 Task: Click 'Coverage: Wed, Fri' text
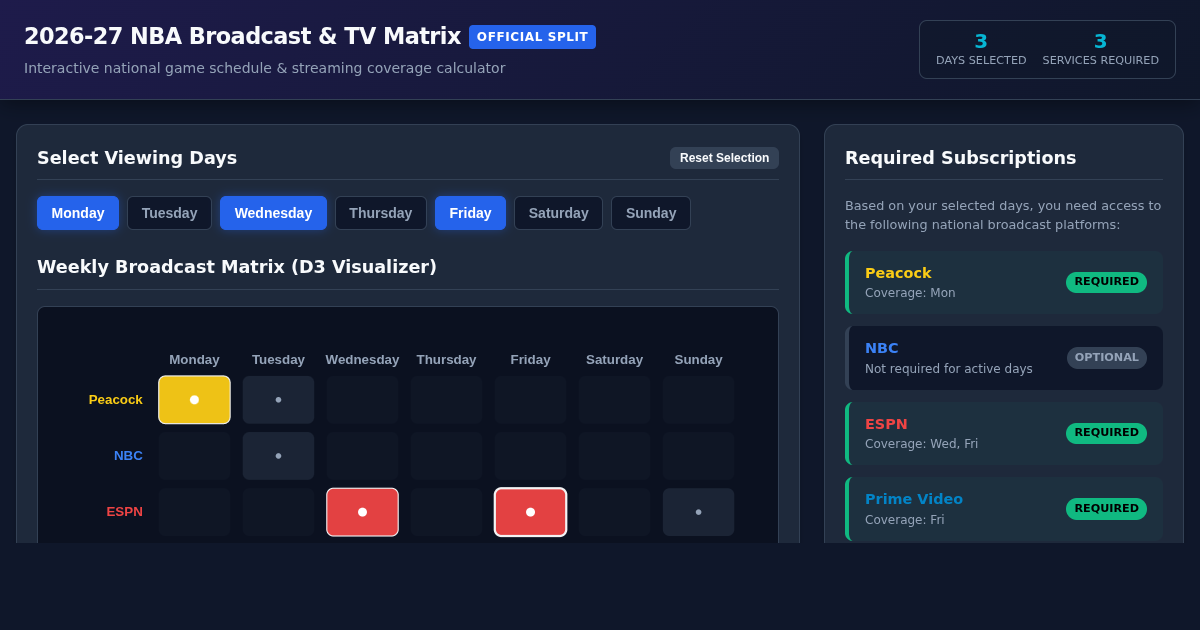tap(921, 444)
